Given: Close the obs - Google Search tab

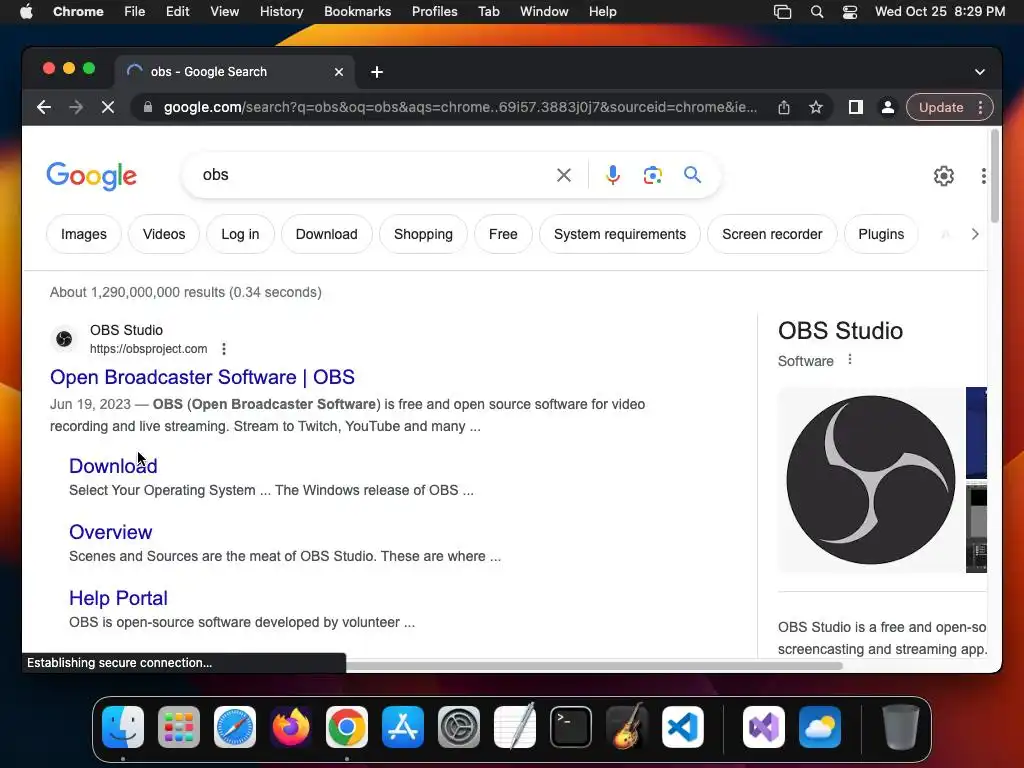Looking at the screenshot, I should pyautogui.click(x=339, y=72).
